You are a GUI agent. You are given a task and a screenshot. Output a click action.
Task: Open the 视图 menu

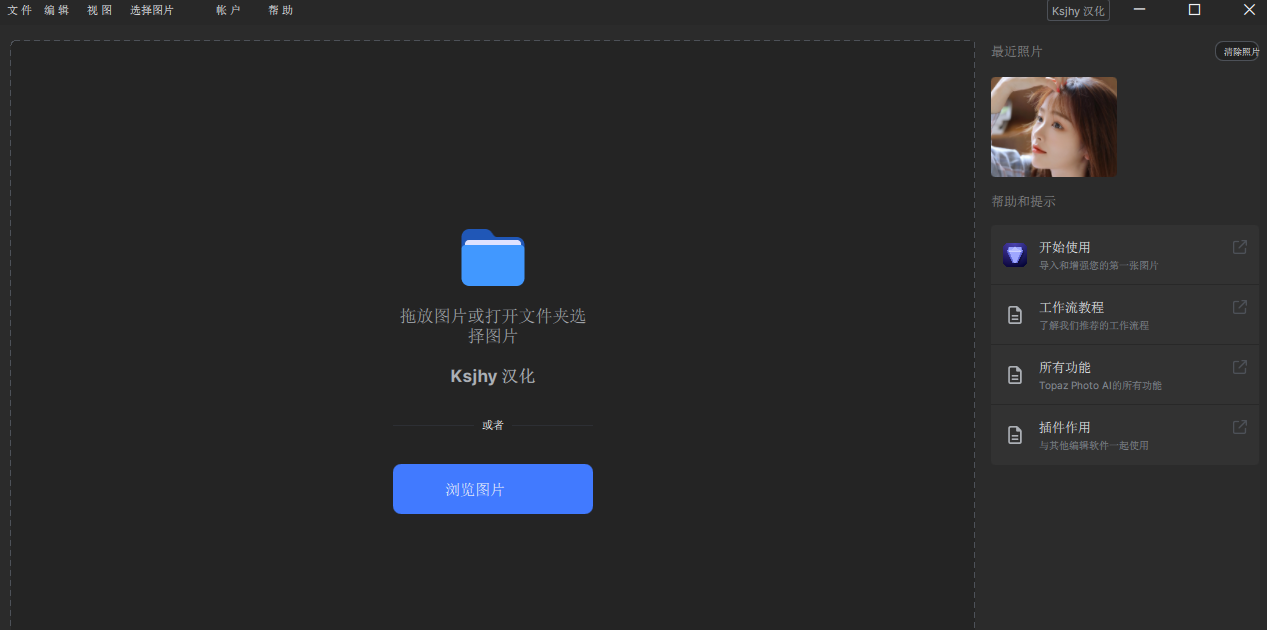99,10
